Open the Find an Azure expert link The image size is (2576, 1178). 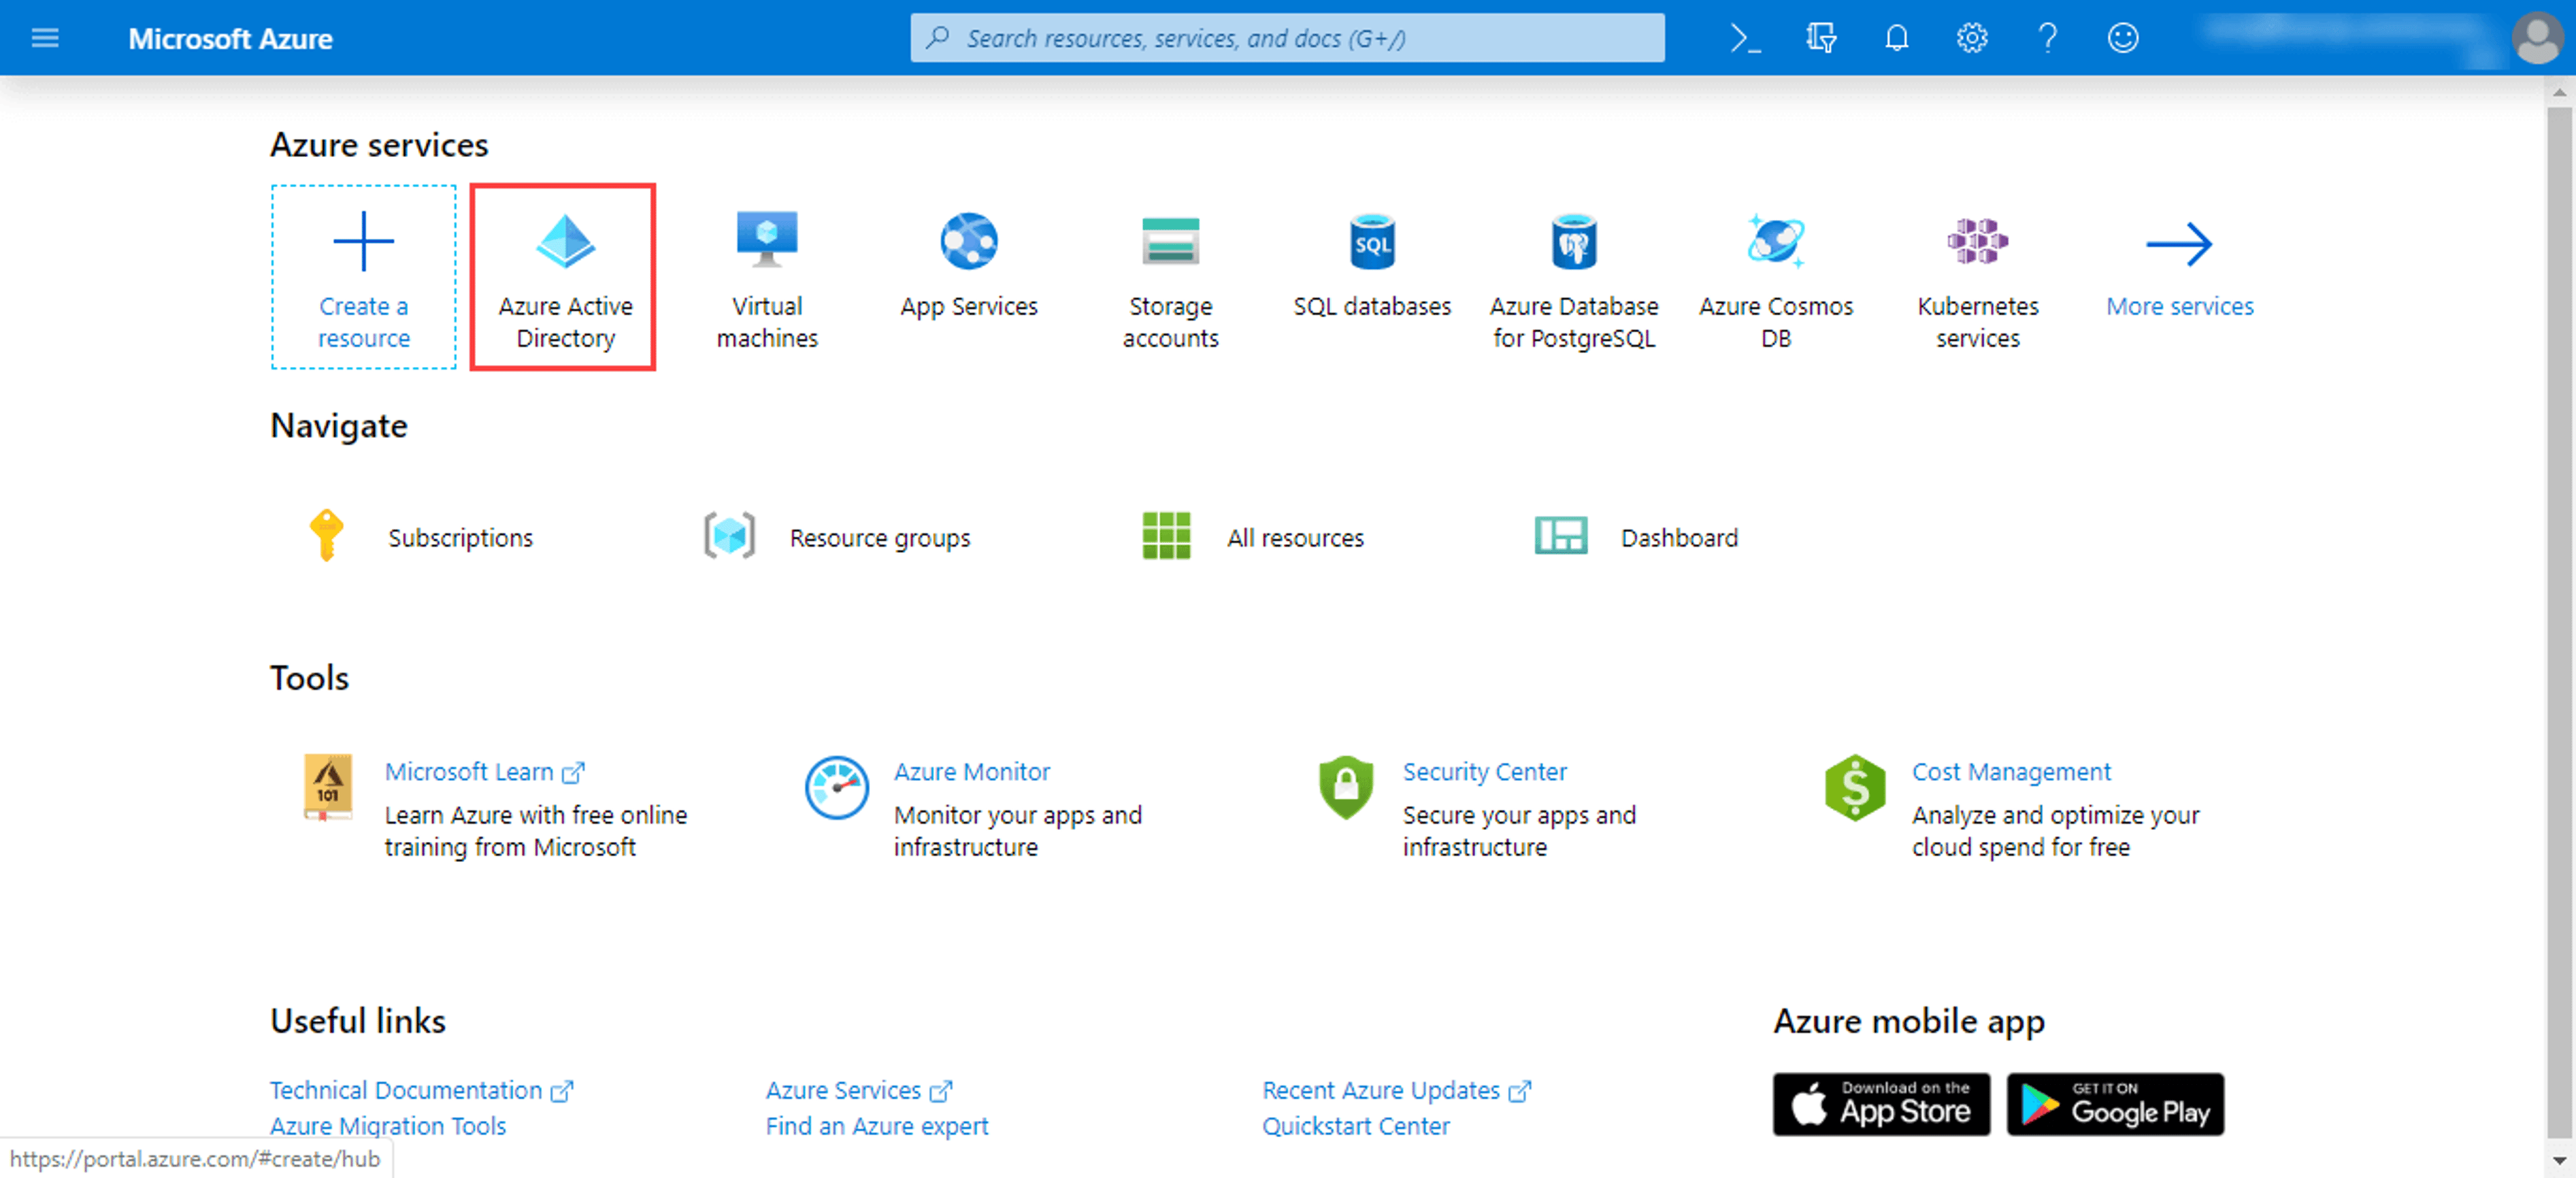(876, 1126)
